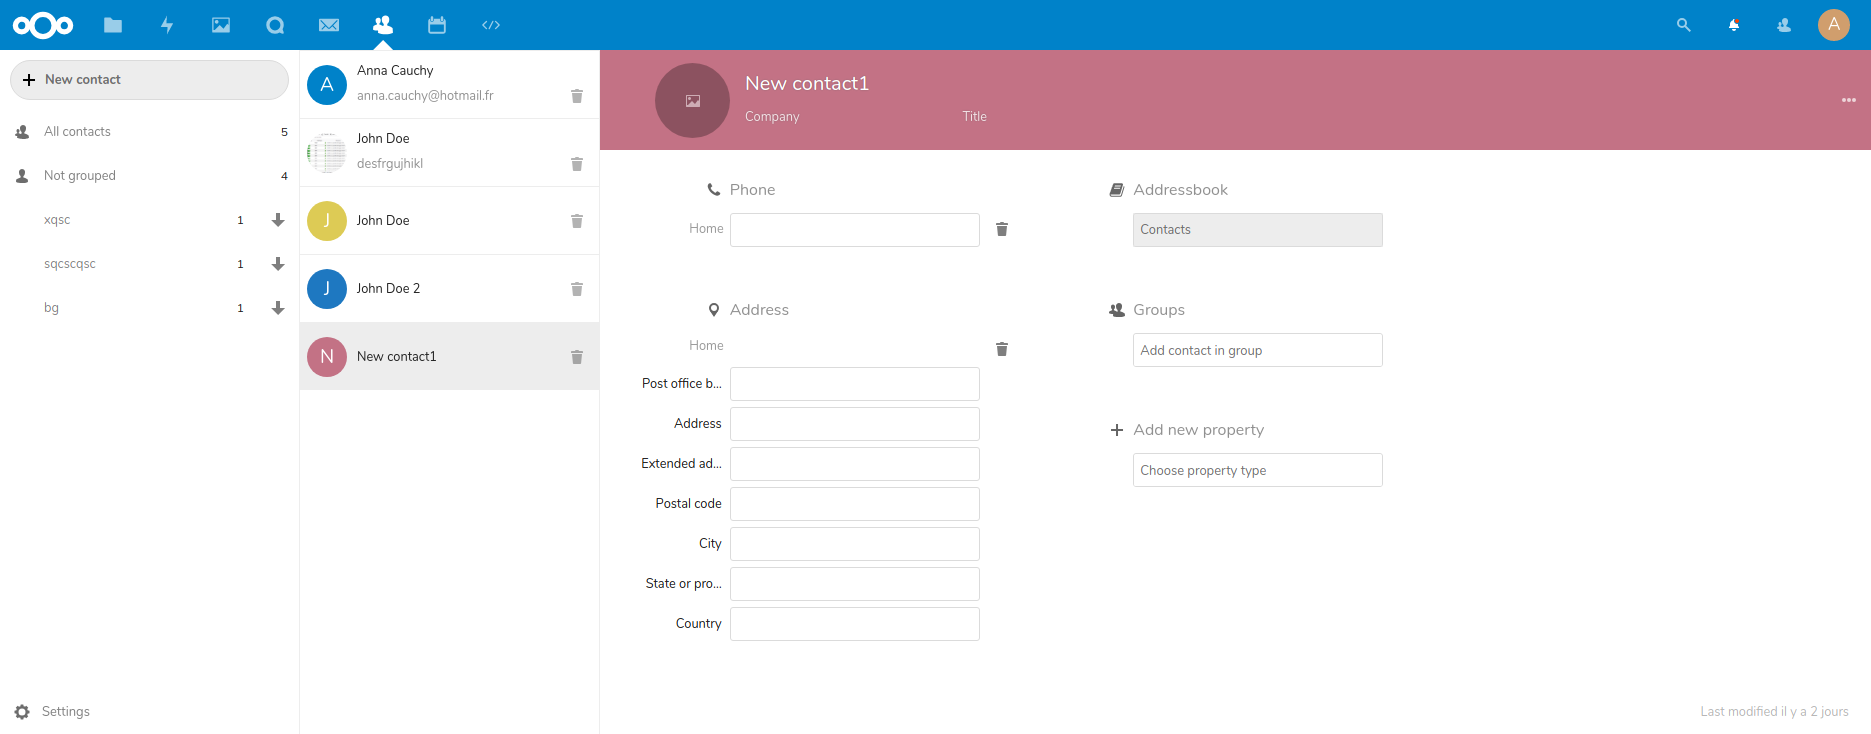Select Not grouped contacts
Image resolution: width=1871 pixels, height=734 pixels.
149,176
